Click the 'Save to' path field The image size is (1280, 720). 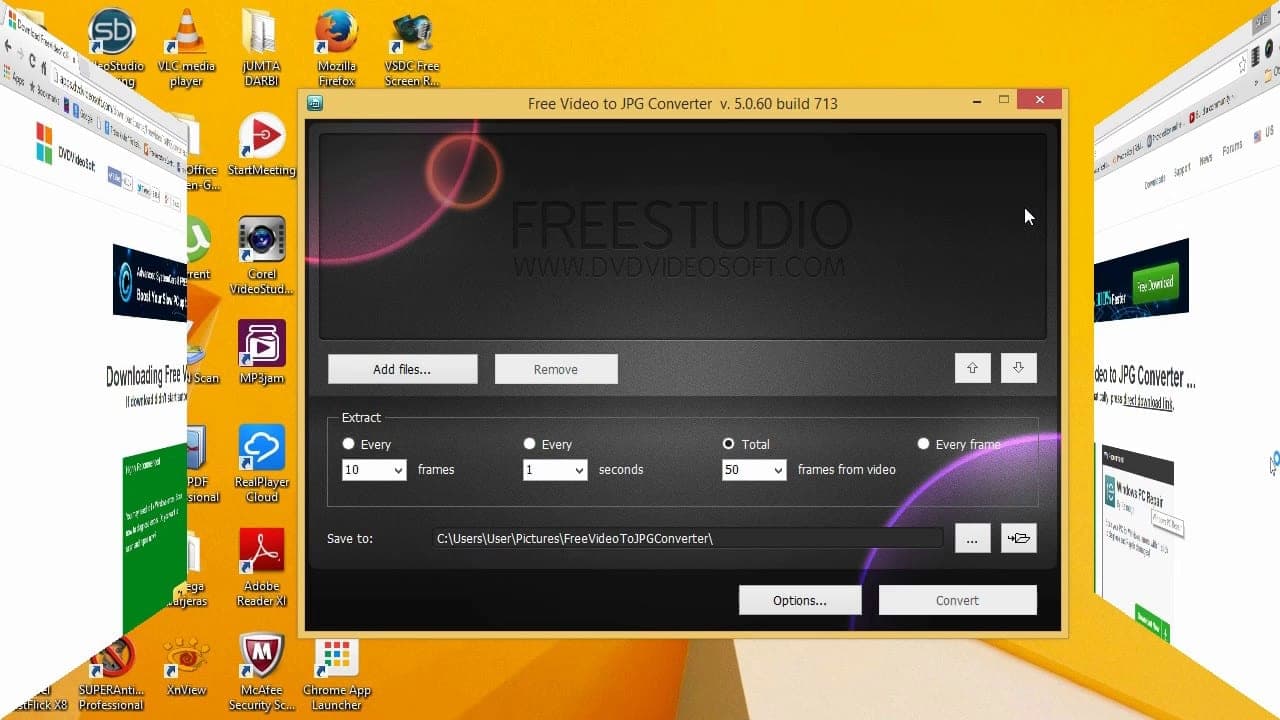[687, 538]
